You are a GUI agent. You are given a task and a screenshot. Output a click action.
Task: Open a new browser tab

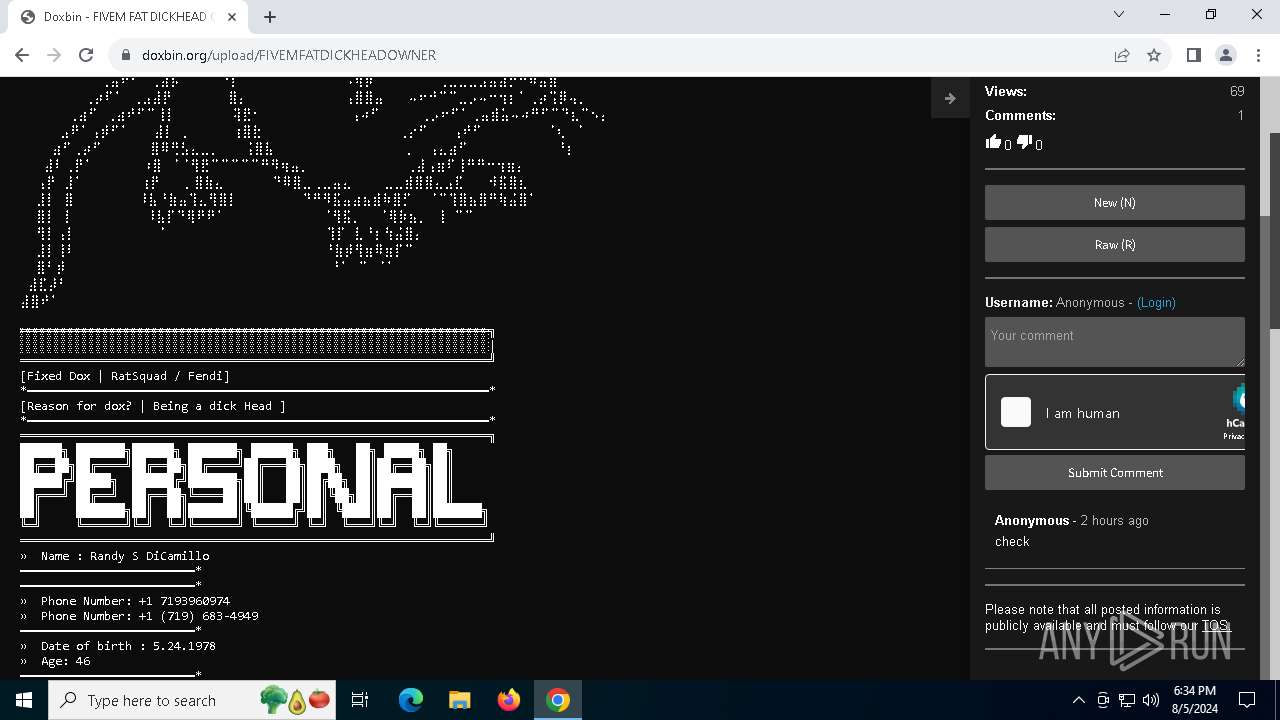(x=270, y=17)
